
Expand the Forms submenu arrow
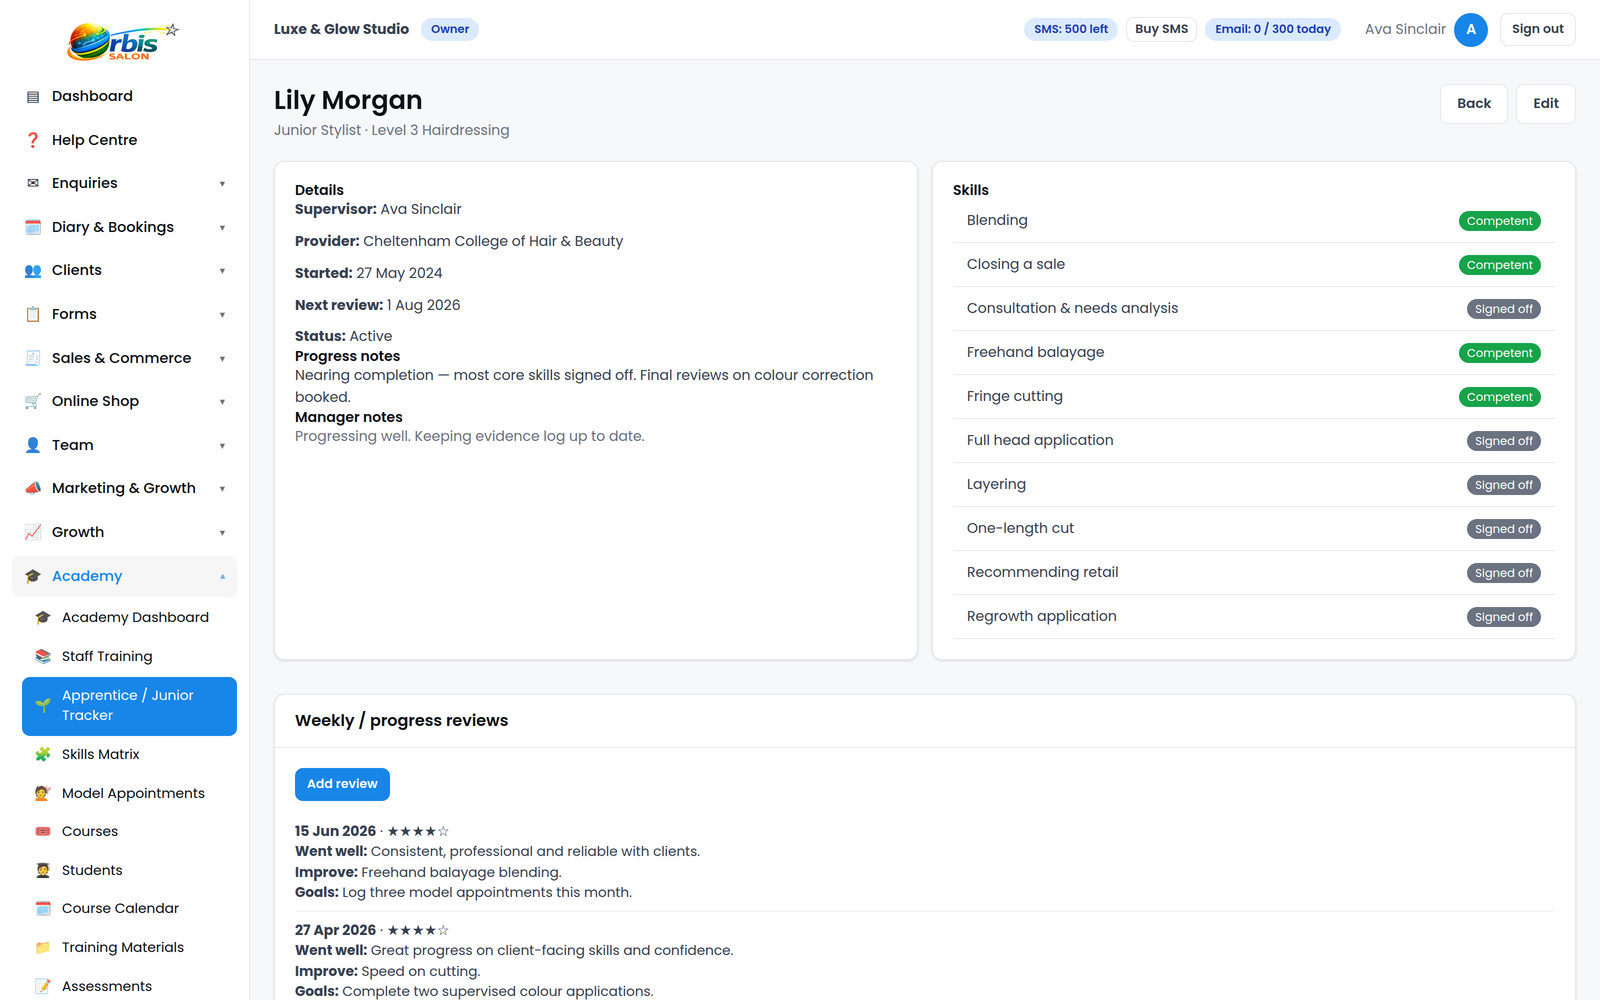(x=222, y=315)
